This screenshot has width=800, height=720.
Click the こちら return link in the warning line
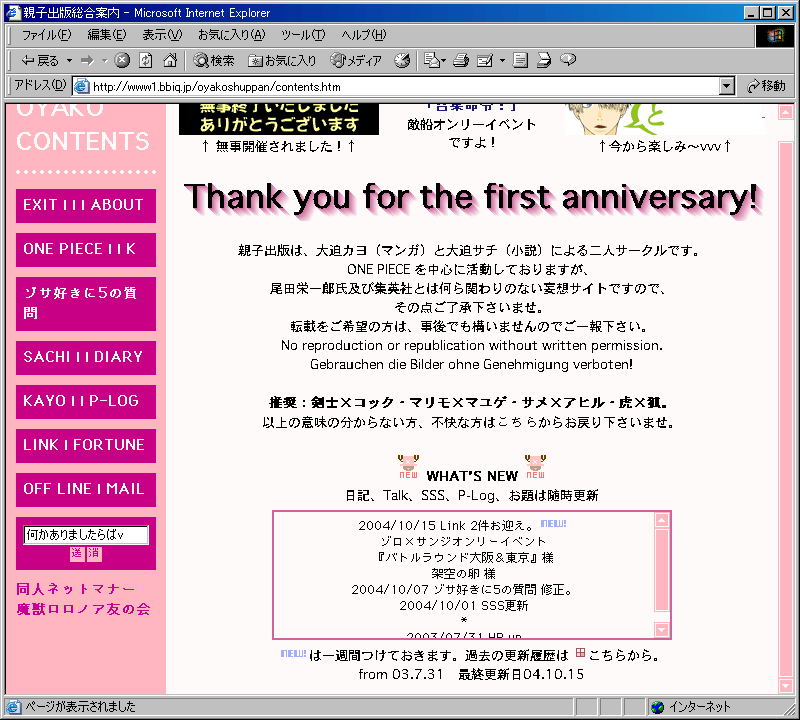(x=516, y=423)
